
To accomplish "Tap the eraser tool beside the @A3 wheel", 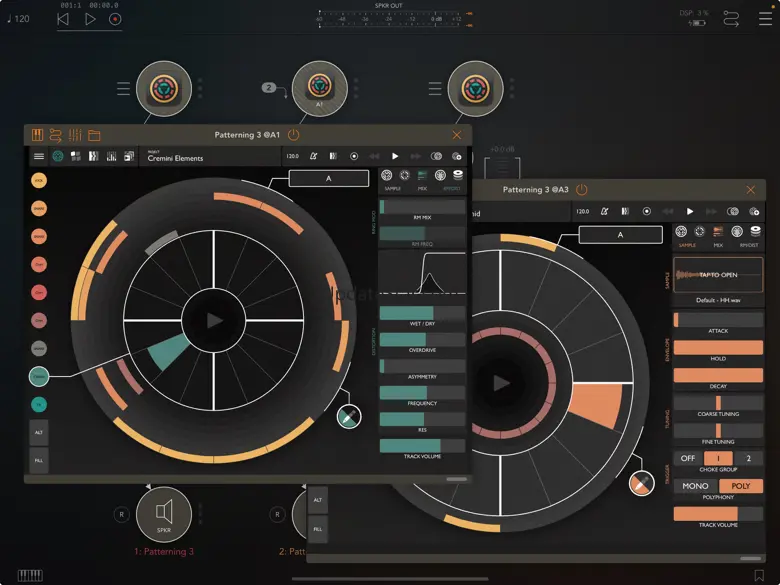I will click(x=641, y=484).
